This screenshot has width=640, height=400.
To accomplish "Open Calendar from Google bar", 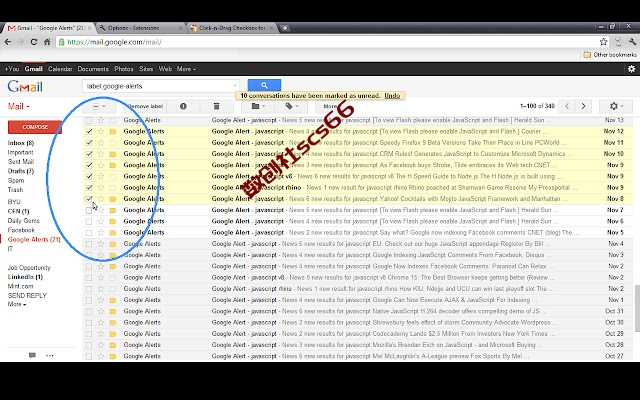I will pos(60,69).
